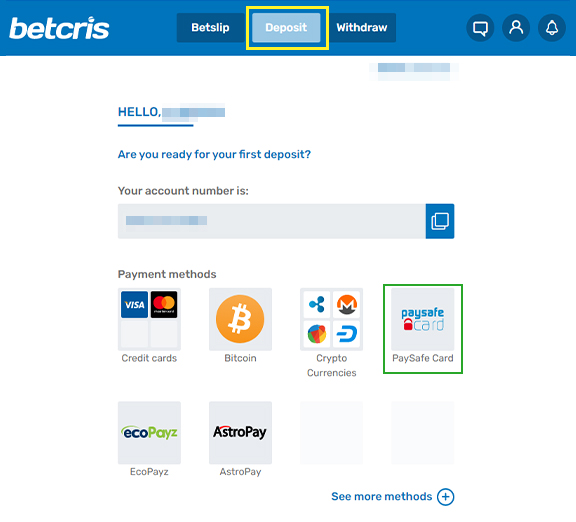The image size is (576, 522).
Task: Switch to the Betslip tab
Action: (x=210, y=28)
